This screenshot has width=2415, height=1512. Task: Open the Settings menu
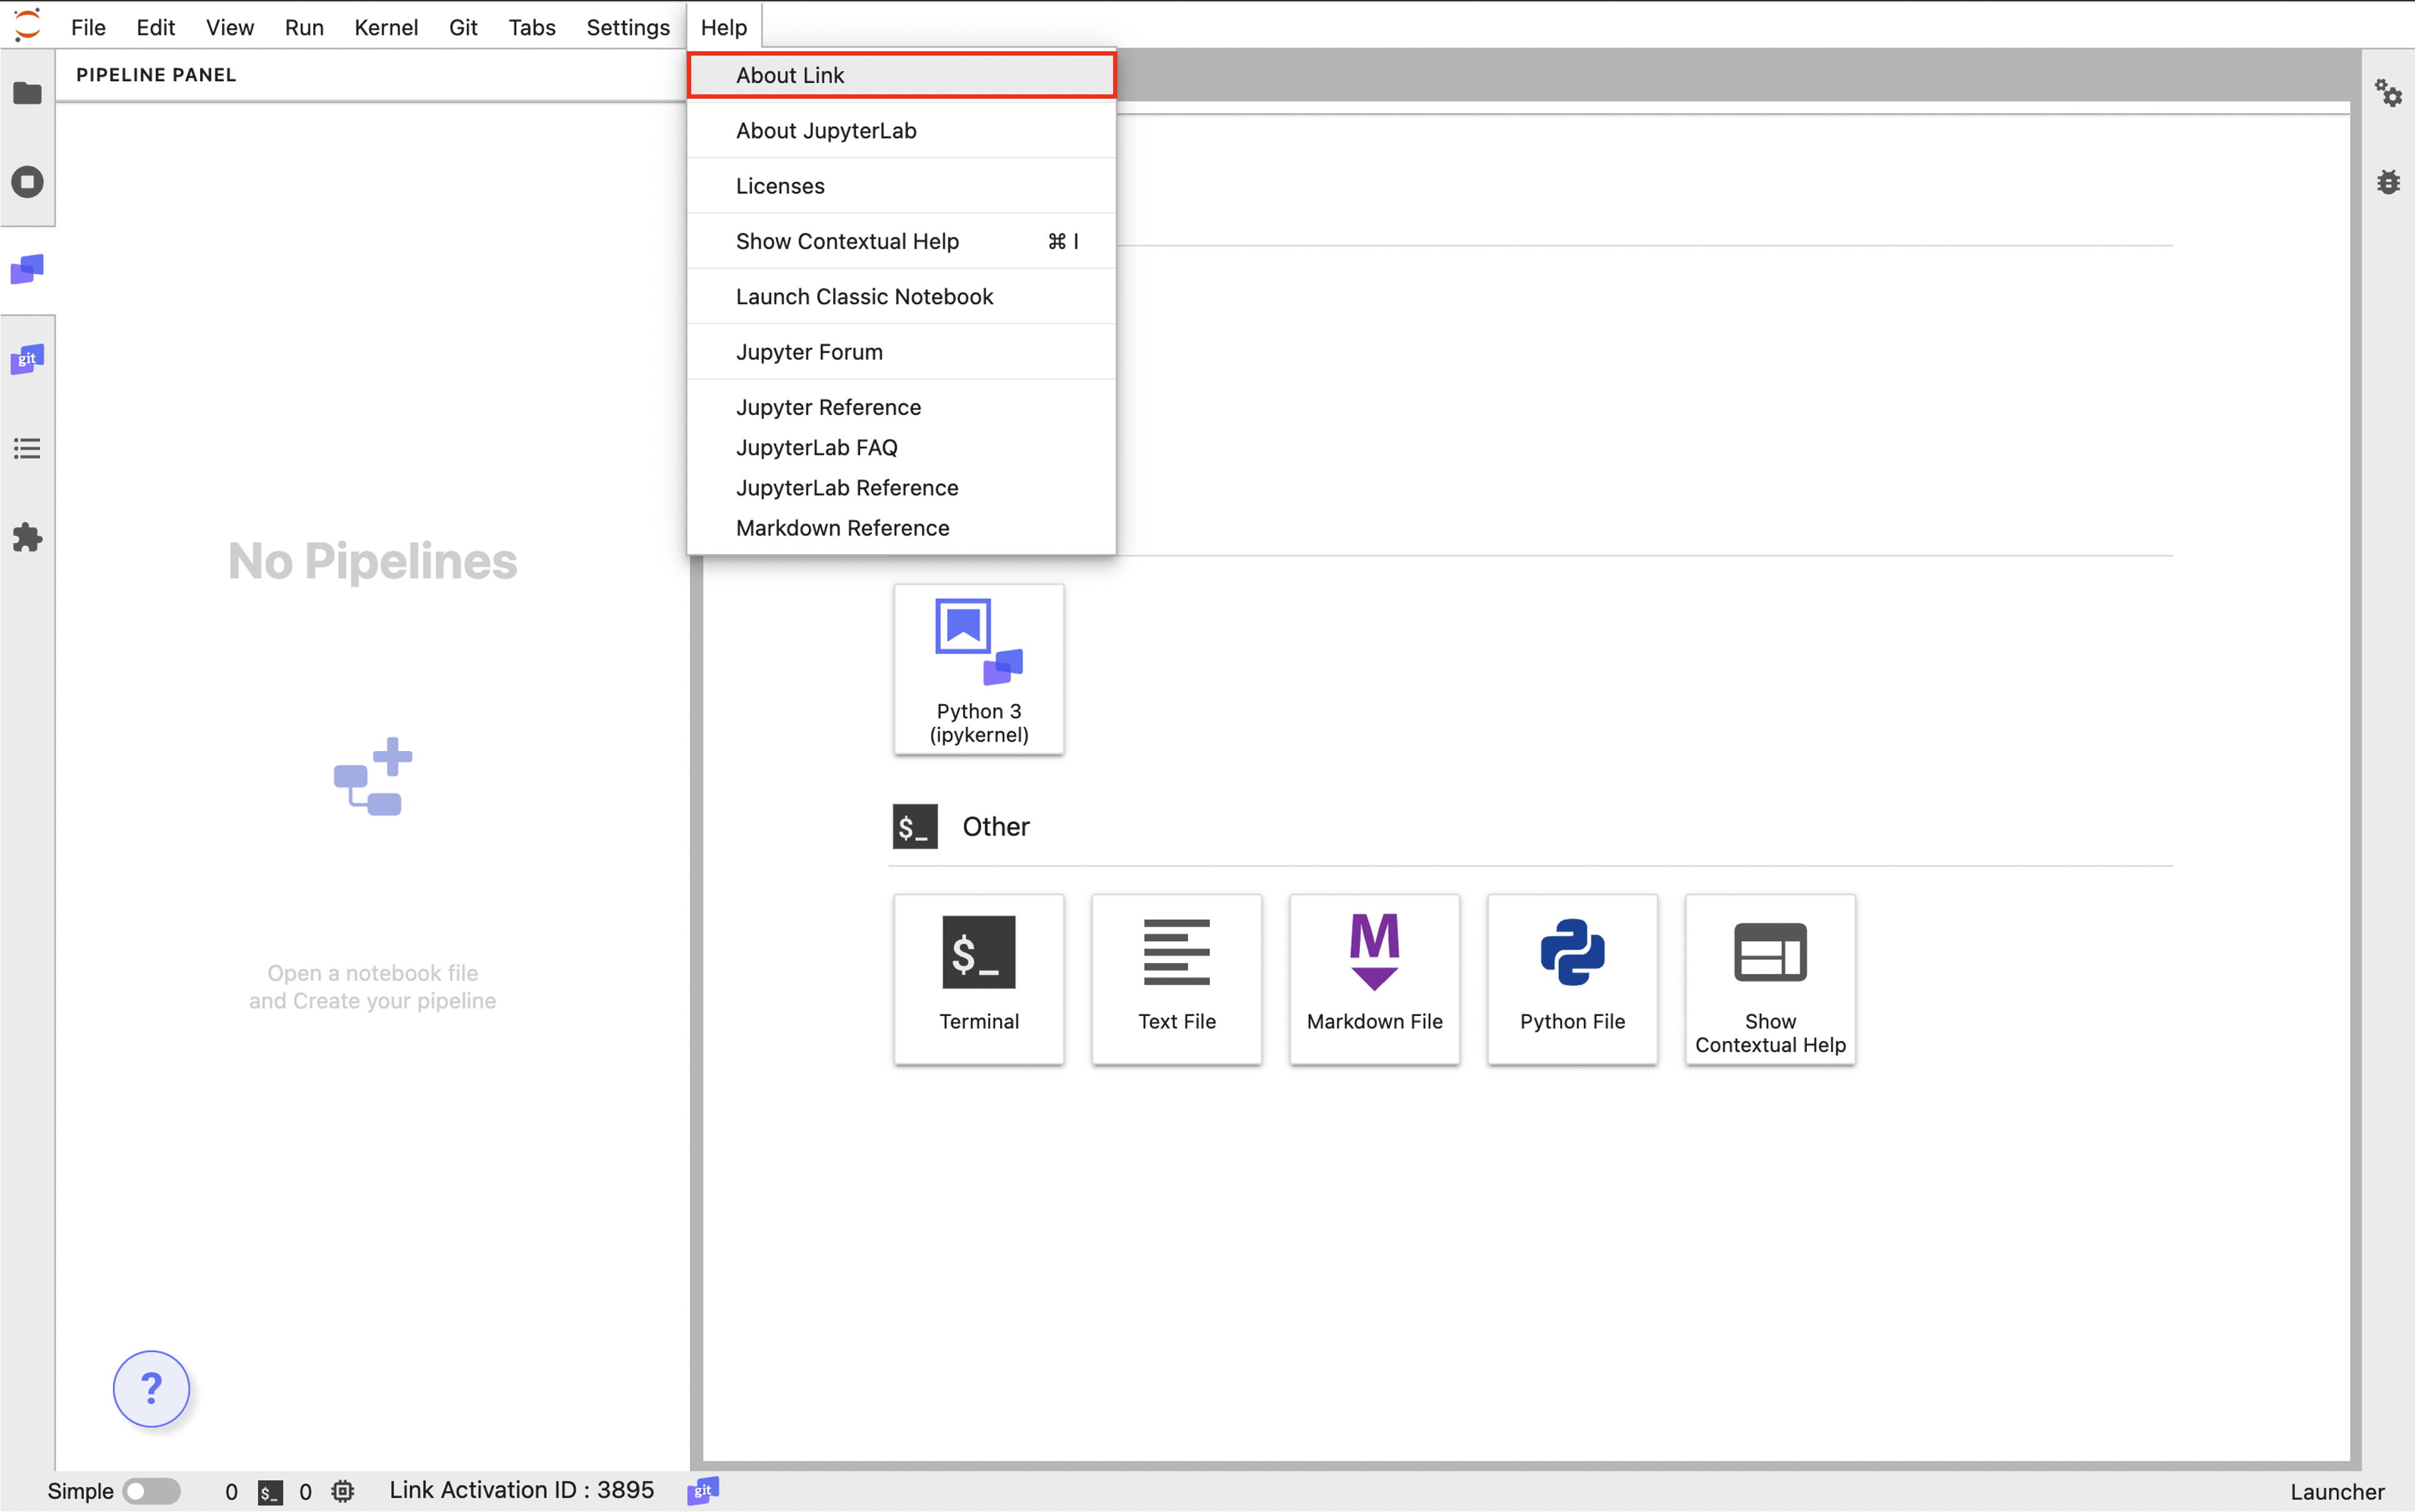coord(627,27)
